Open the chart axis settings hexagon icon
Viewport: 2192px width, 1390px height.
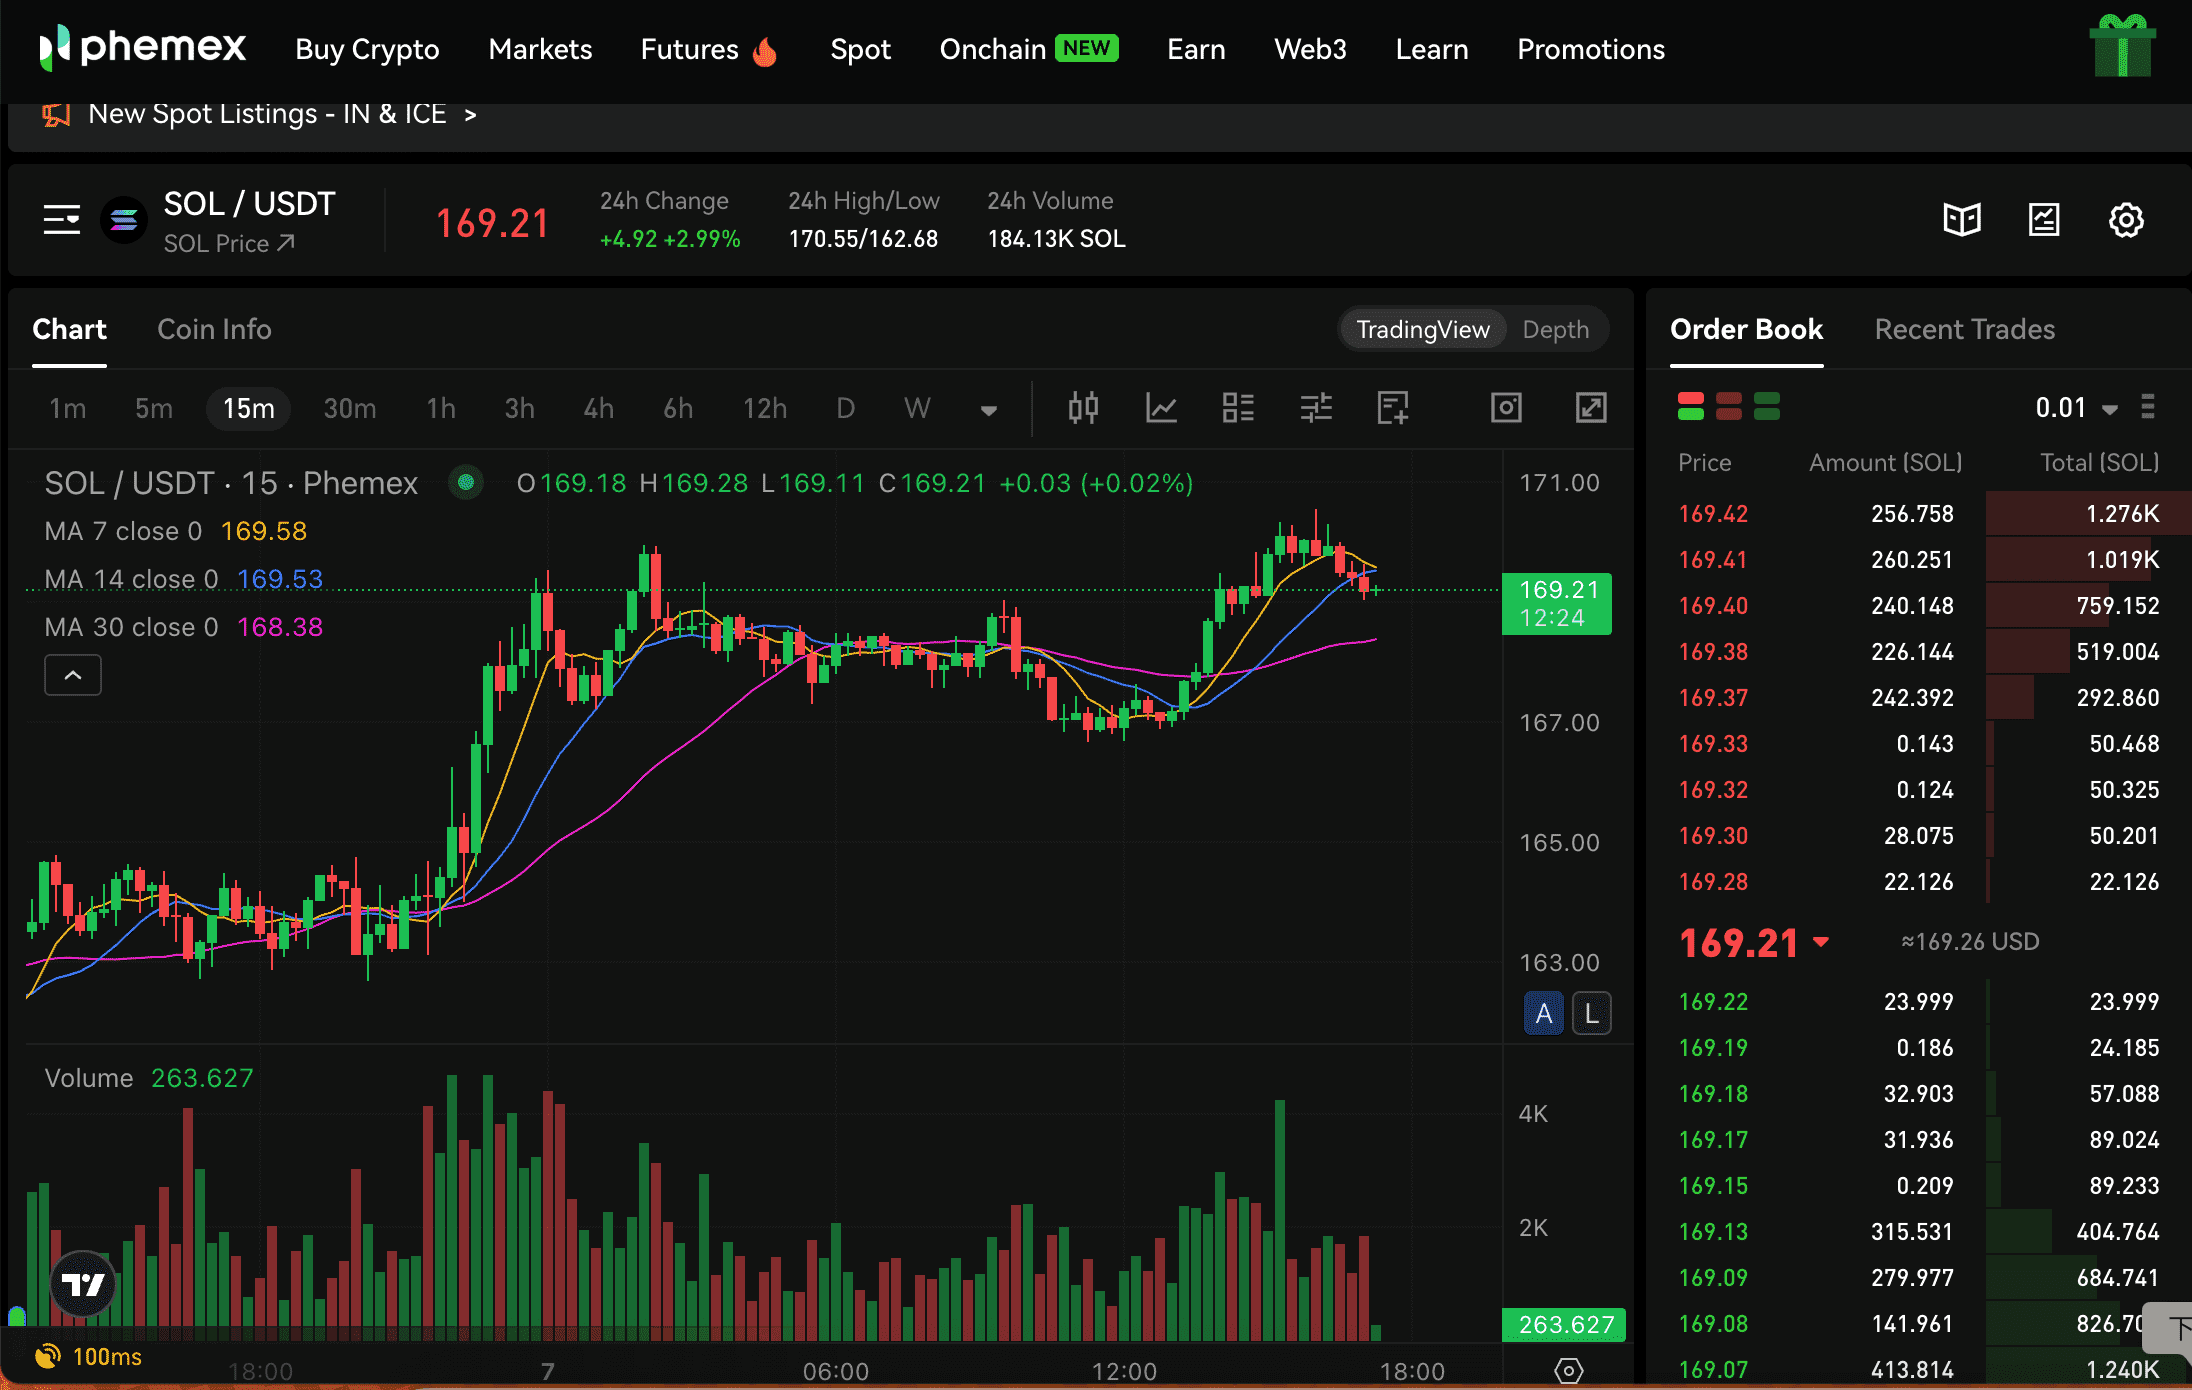pyautogui.click(x=1568, y=1370)
